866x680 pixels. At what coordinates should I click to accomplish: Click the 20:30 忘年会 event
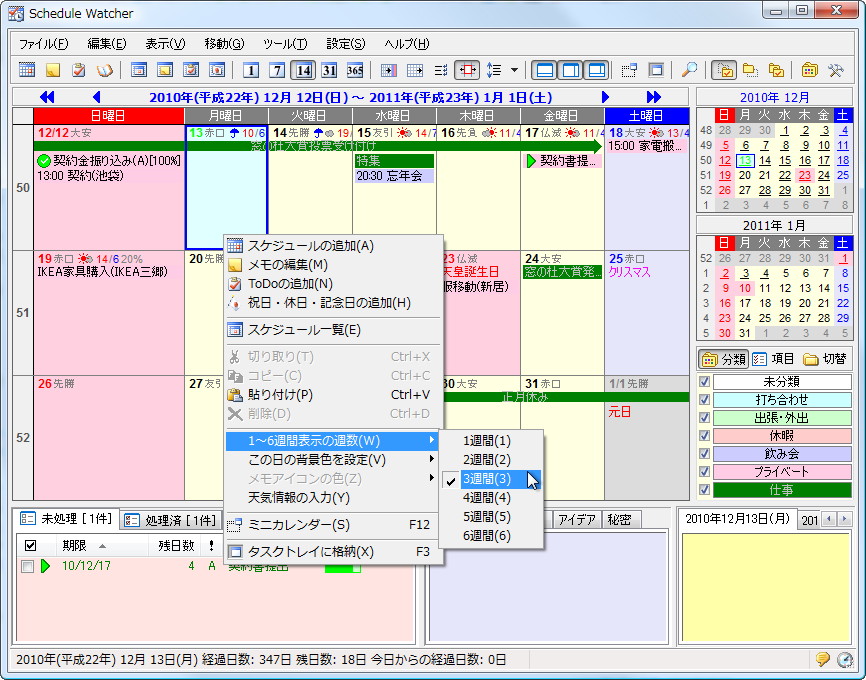[394, 176]
